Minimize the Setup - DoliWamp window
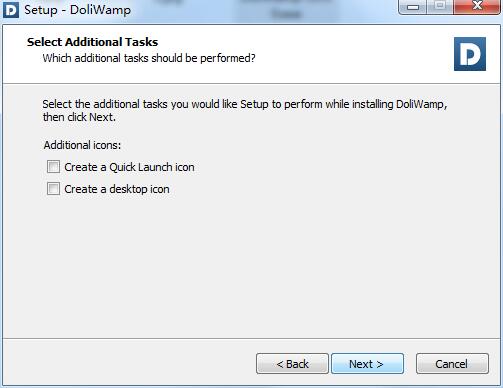 point(413,6)
